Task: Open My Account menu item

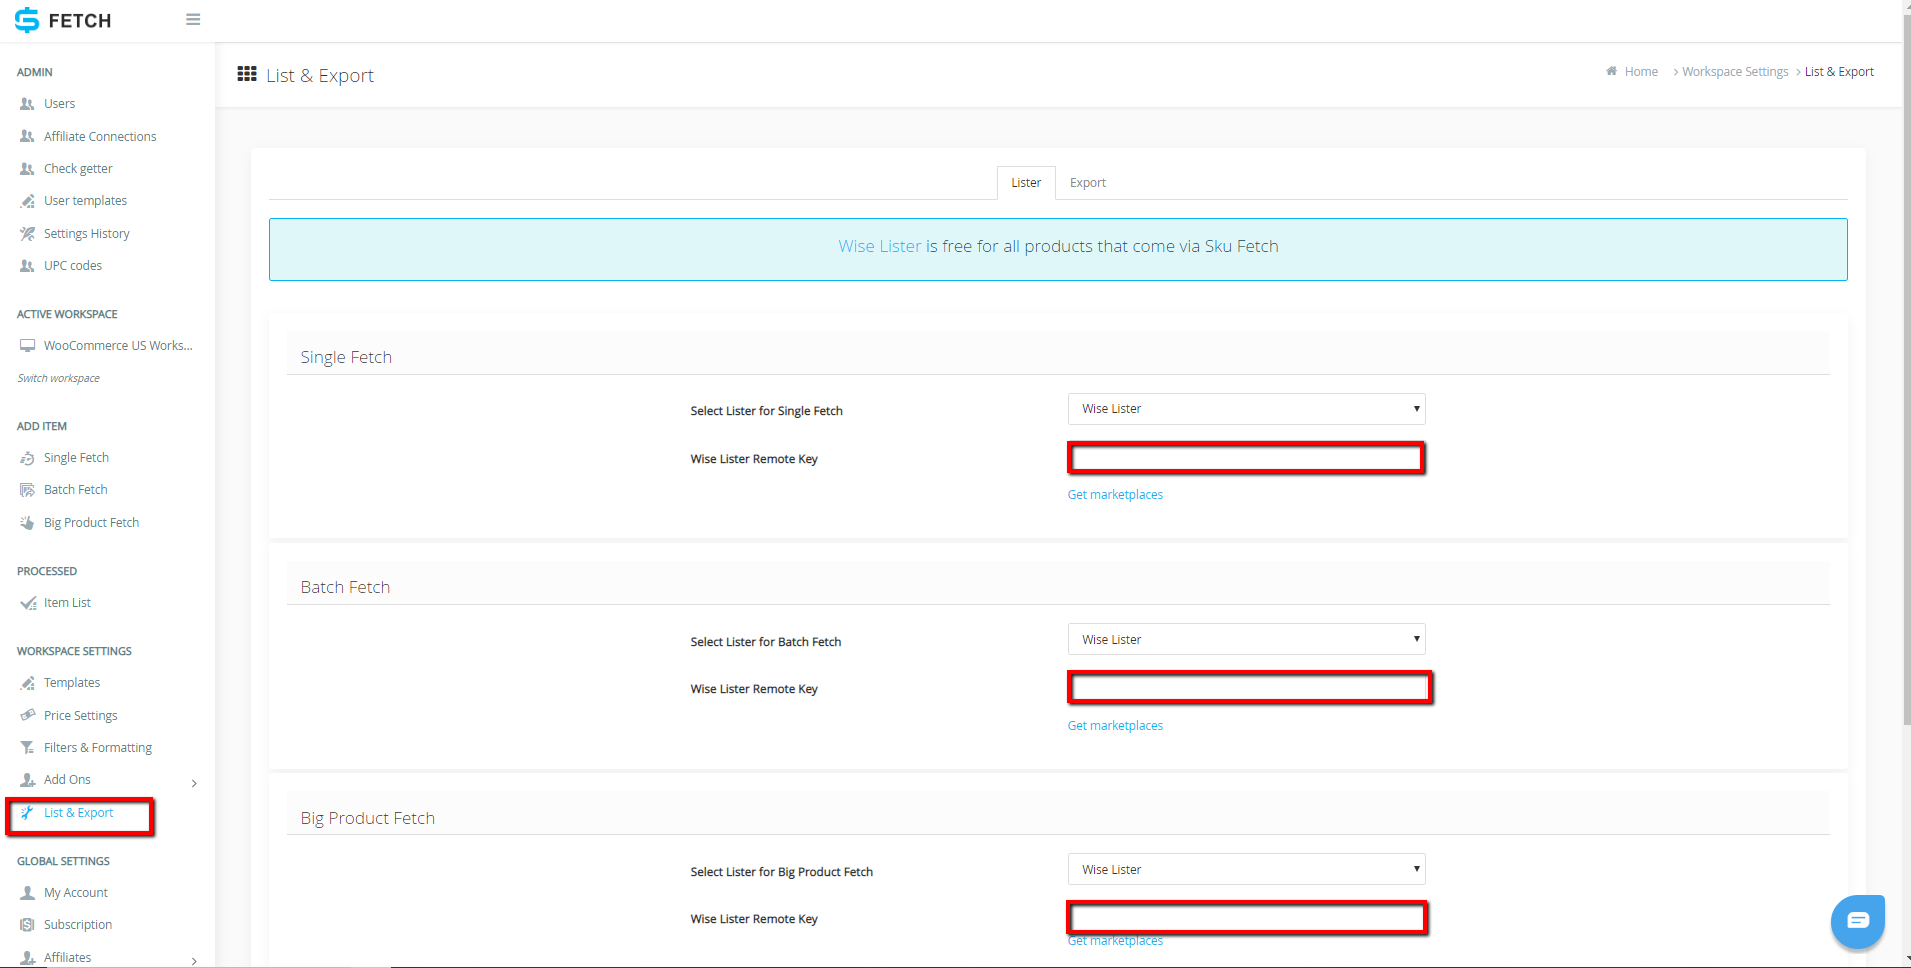Action: coord(76,893)
